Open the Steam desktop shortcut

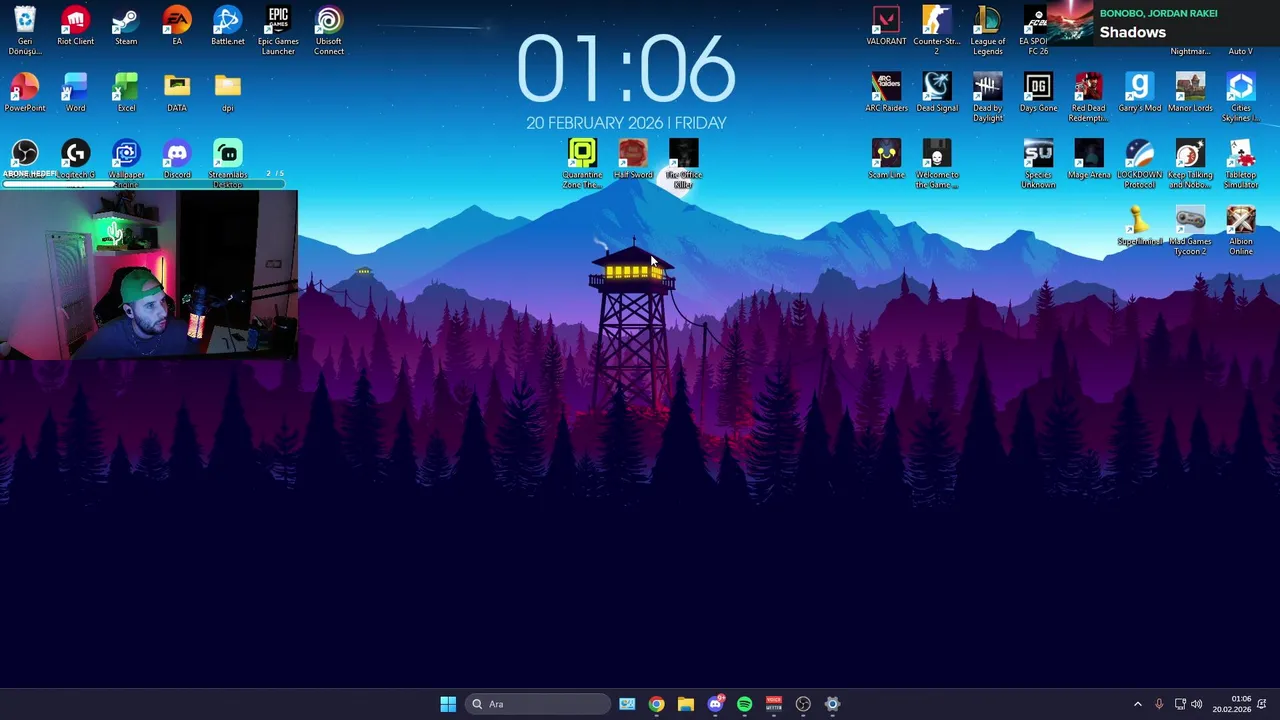pos(126,26)
